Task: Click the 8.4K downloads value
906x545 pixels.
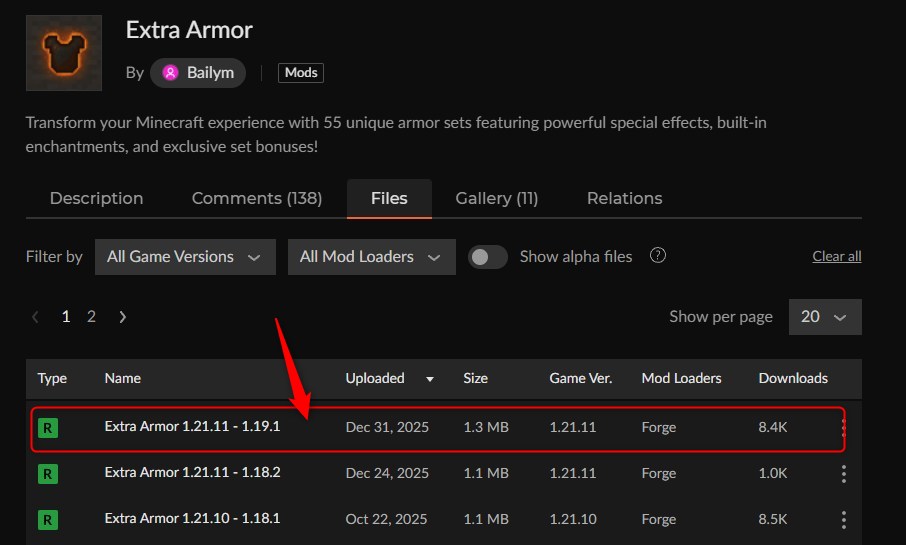Action: click(773, 427)
